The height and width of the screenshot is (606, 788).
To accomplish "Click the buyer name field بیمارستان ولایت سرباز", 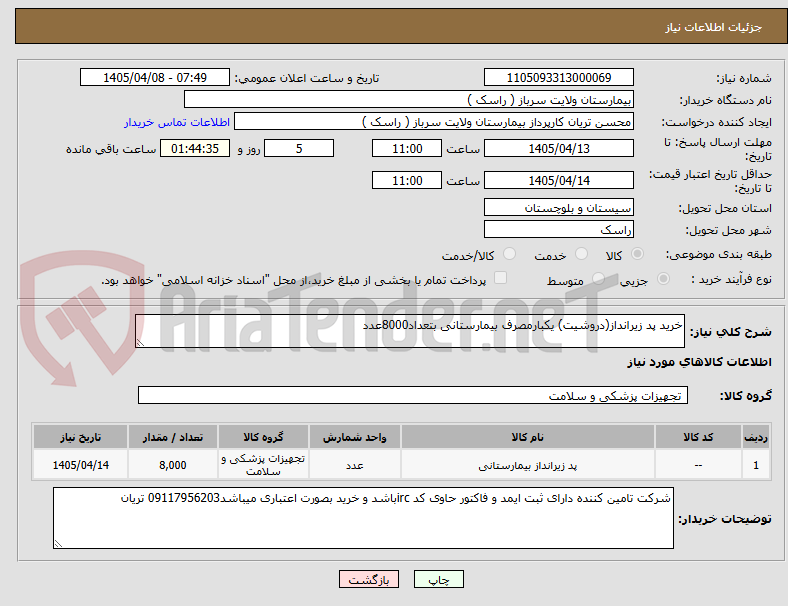I will [x=409, y=99].
